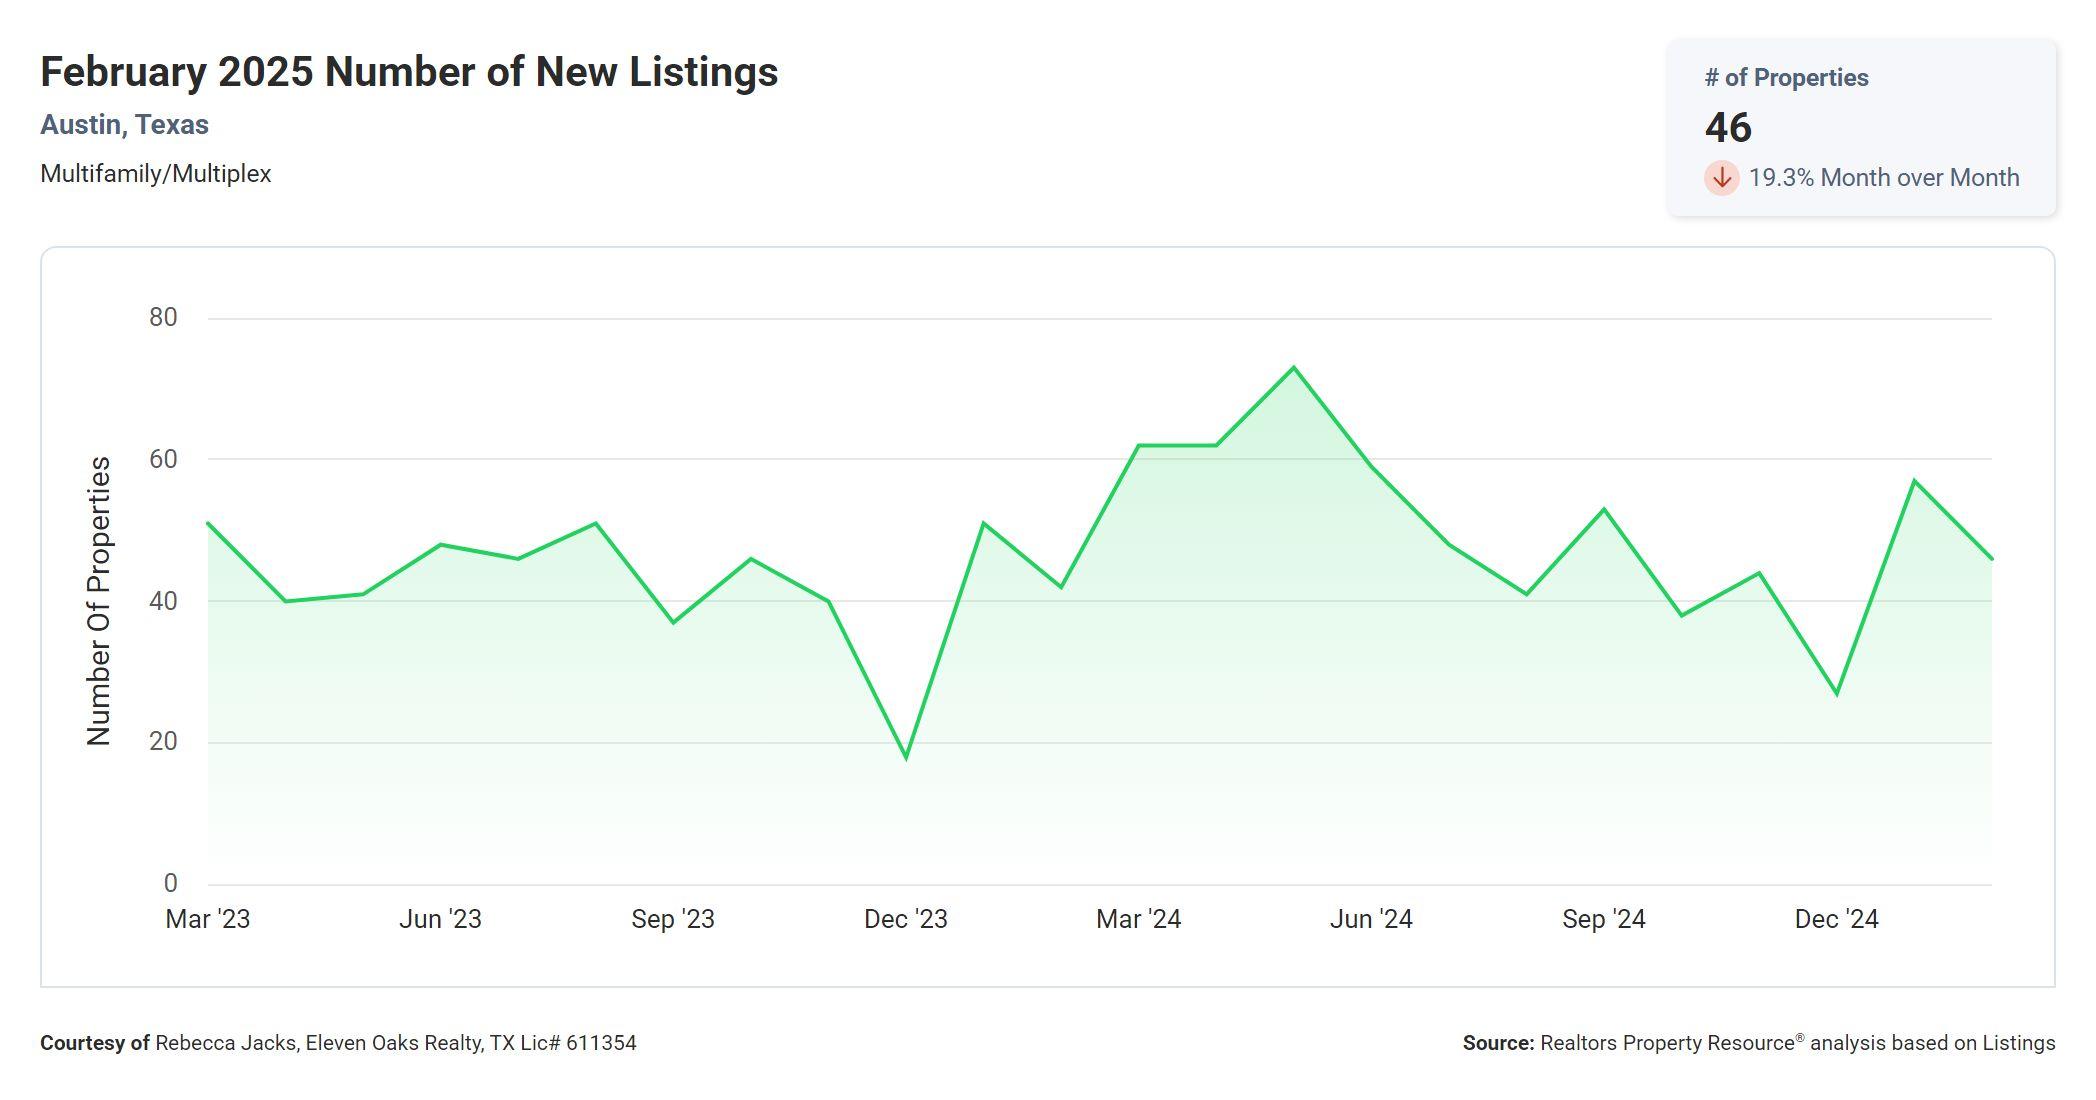2096x1100 pixels.
Task: Click the '# of Properties' card heading
Action: [x=1786, y=78]
